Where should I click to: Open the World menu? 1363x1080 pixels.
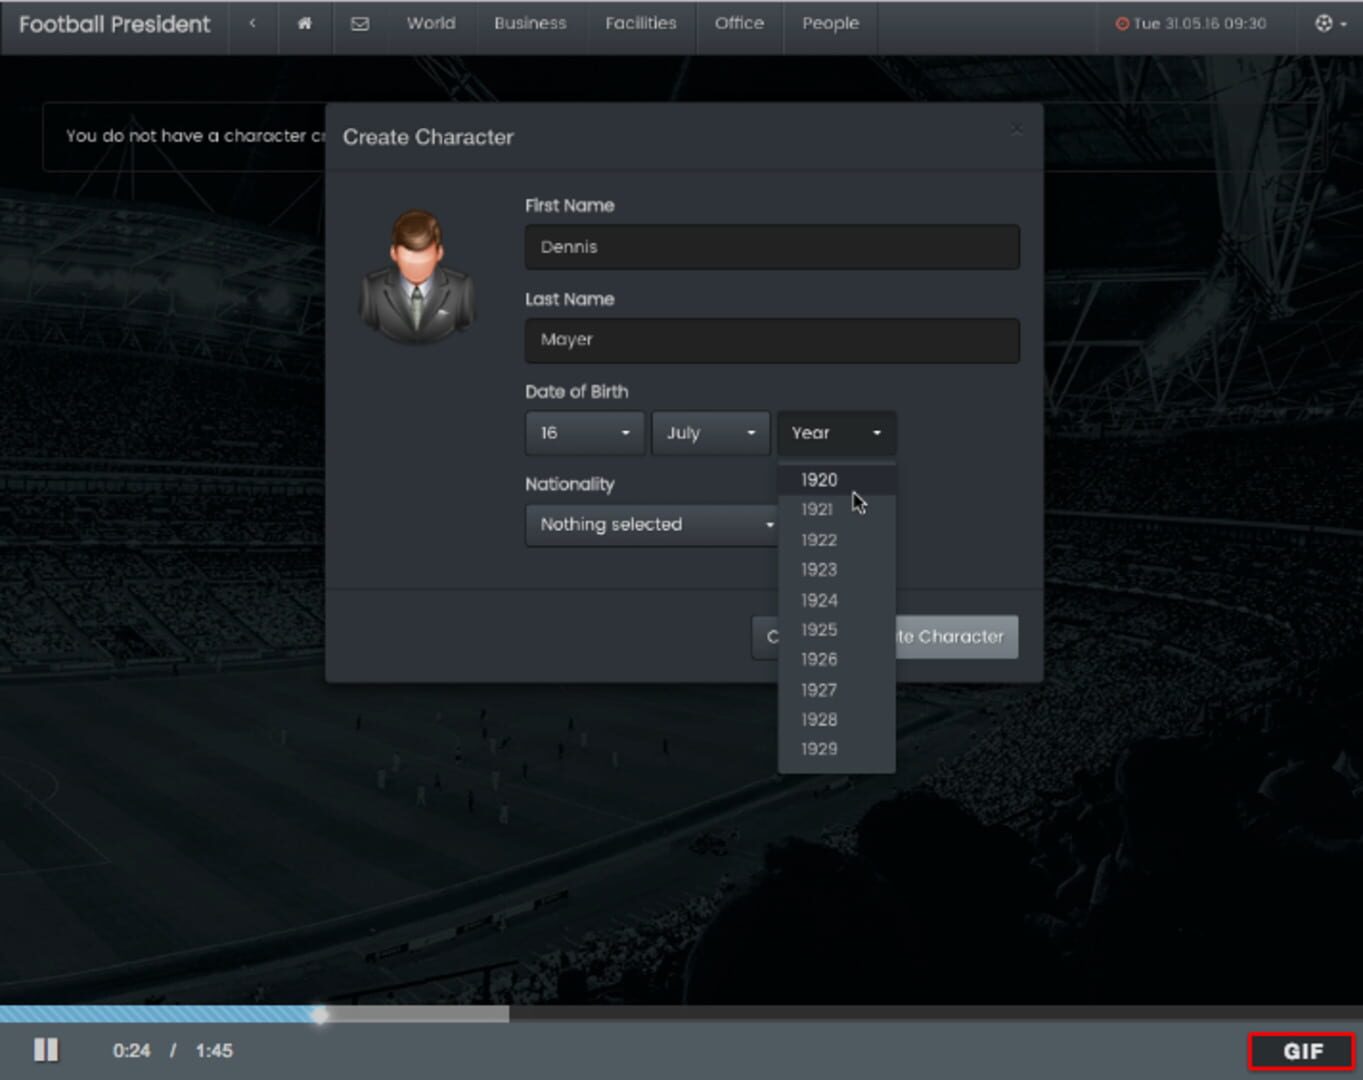[x=431, y=23]
